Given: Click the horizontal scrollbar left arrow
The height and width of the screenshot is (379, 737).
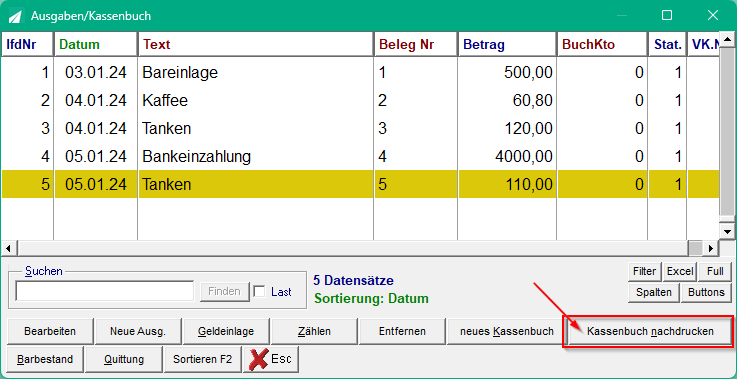Looking at the screenshot, I should tap(8, 248).
